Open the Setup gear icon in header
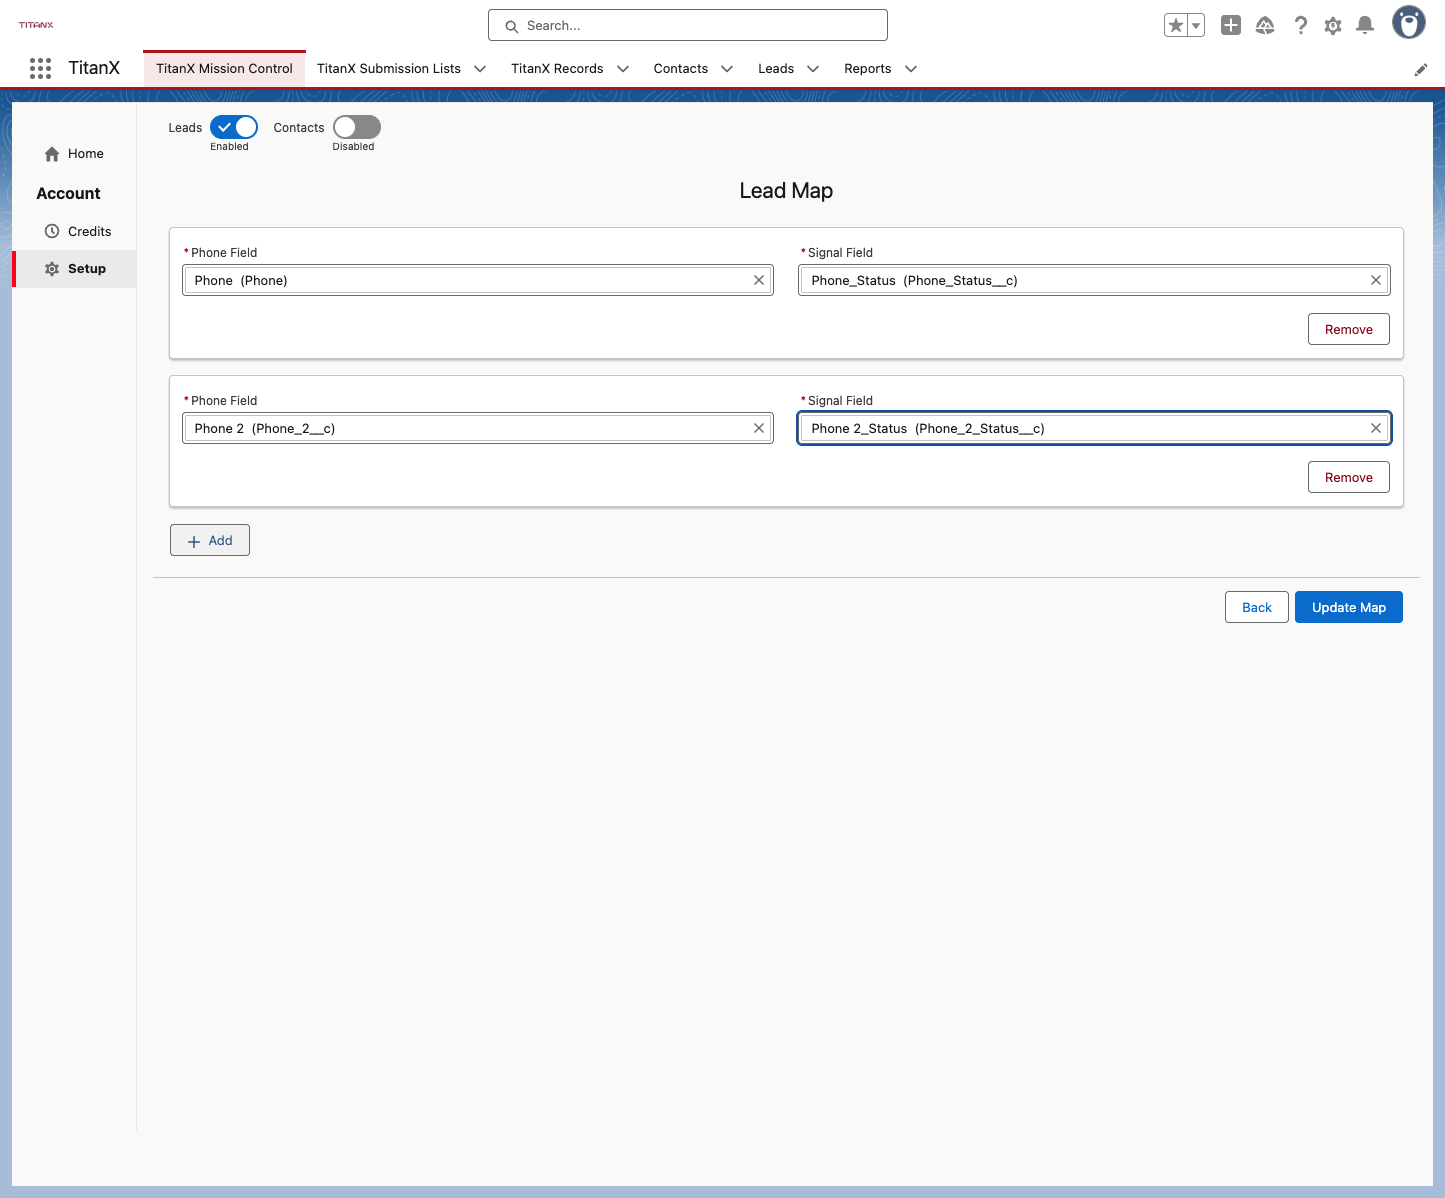 click(x=1333, y=26)
